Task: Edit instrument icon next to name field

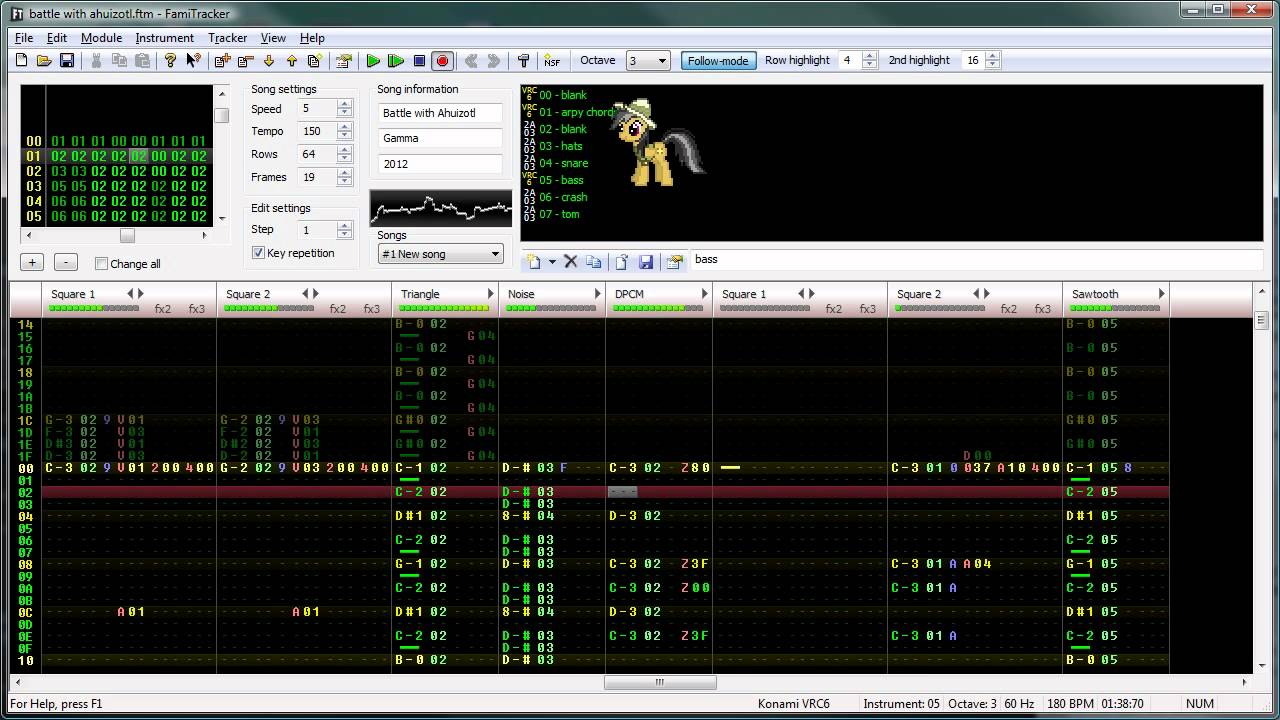Action: click(675, 262)
